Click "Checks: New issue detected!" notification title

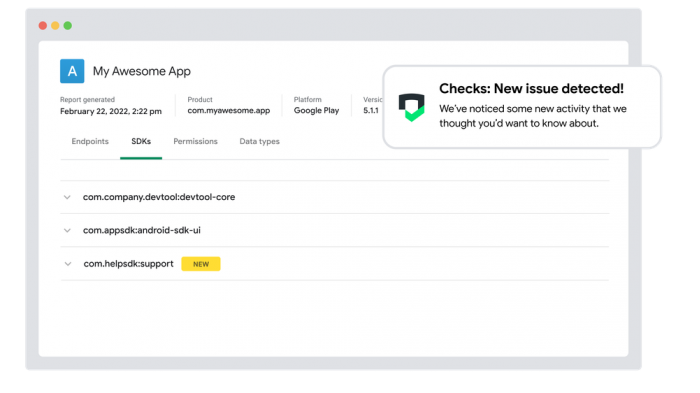tap(531, 88)
